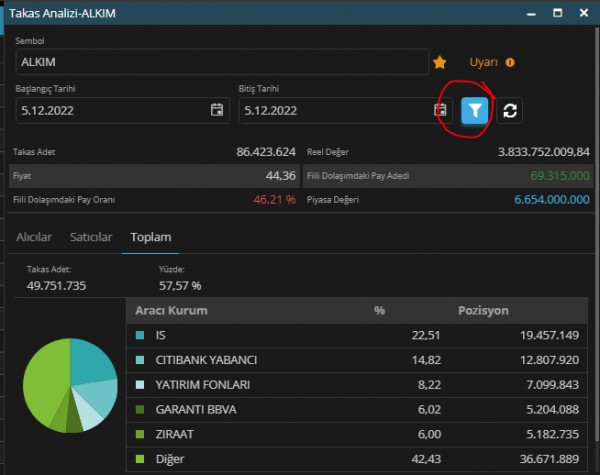Screen dimensions: 600x475
Task: Toggle the favorite star for ALKIM
Action: point(440,62)
